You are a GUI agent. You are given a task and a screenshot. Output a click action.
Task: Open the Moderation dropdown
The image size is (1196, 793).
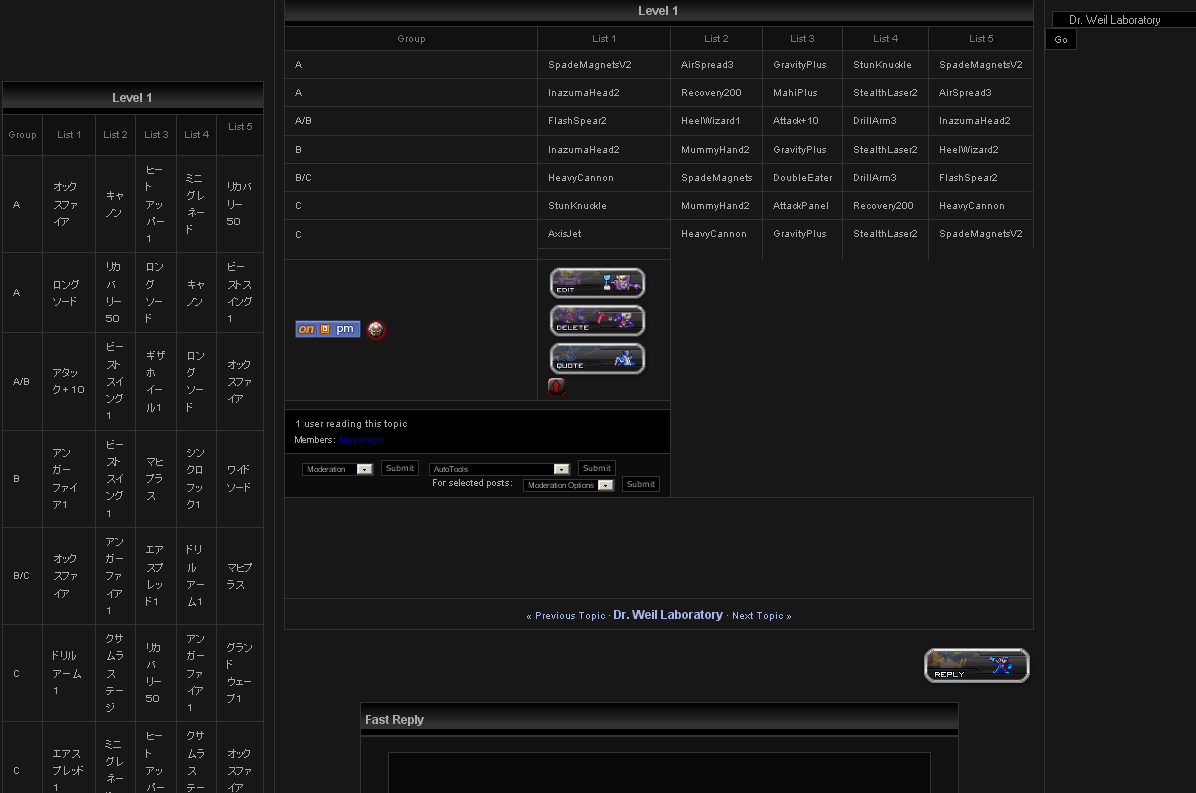pyautogui.click(x=338, y=469)
